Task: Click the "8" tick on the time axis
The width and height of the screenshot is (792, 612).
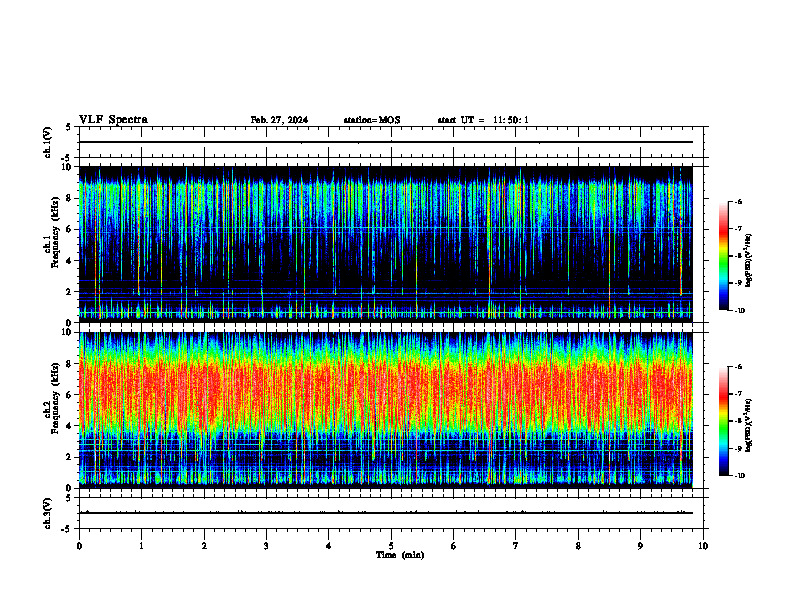Action: [x=578, y=546]
